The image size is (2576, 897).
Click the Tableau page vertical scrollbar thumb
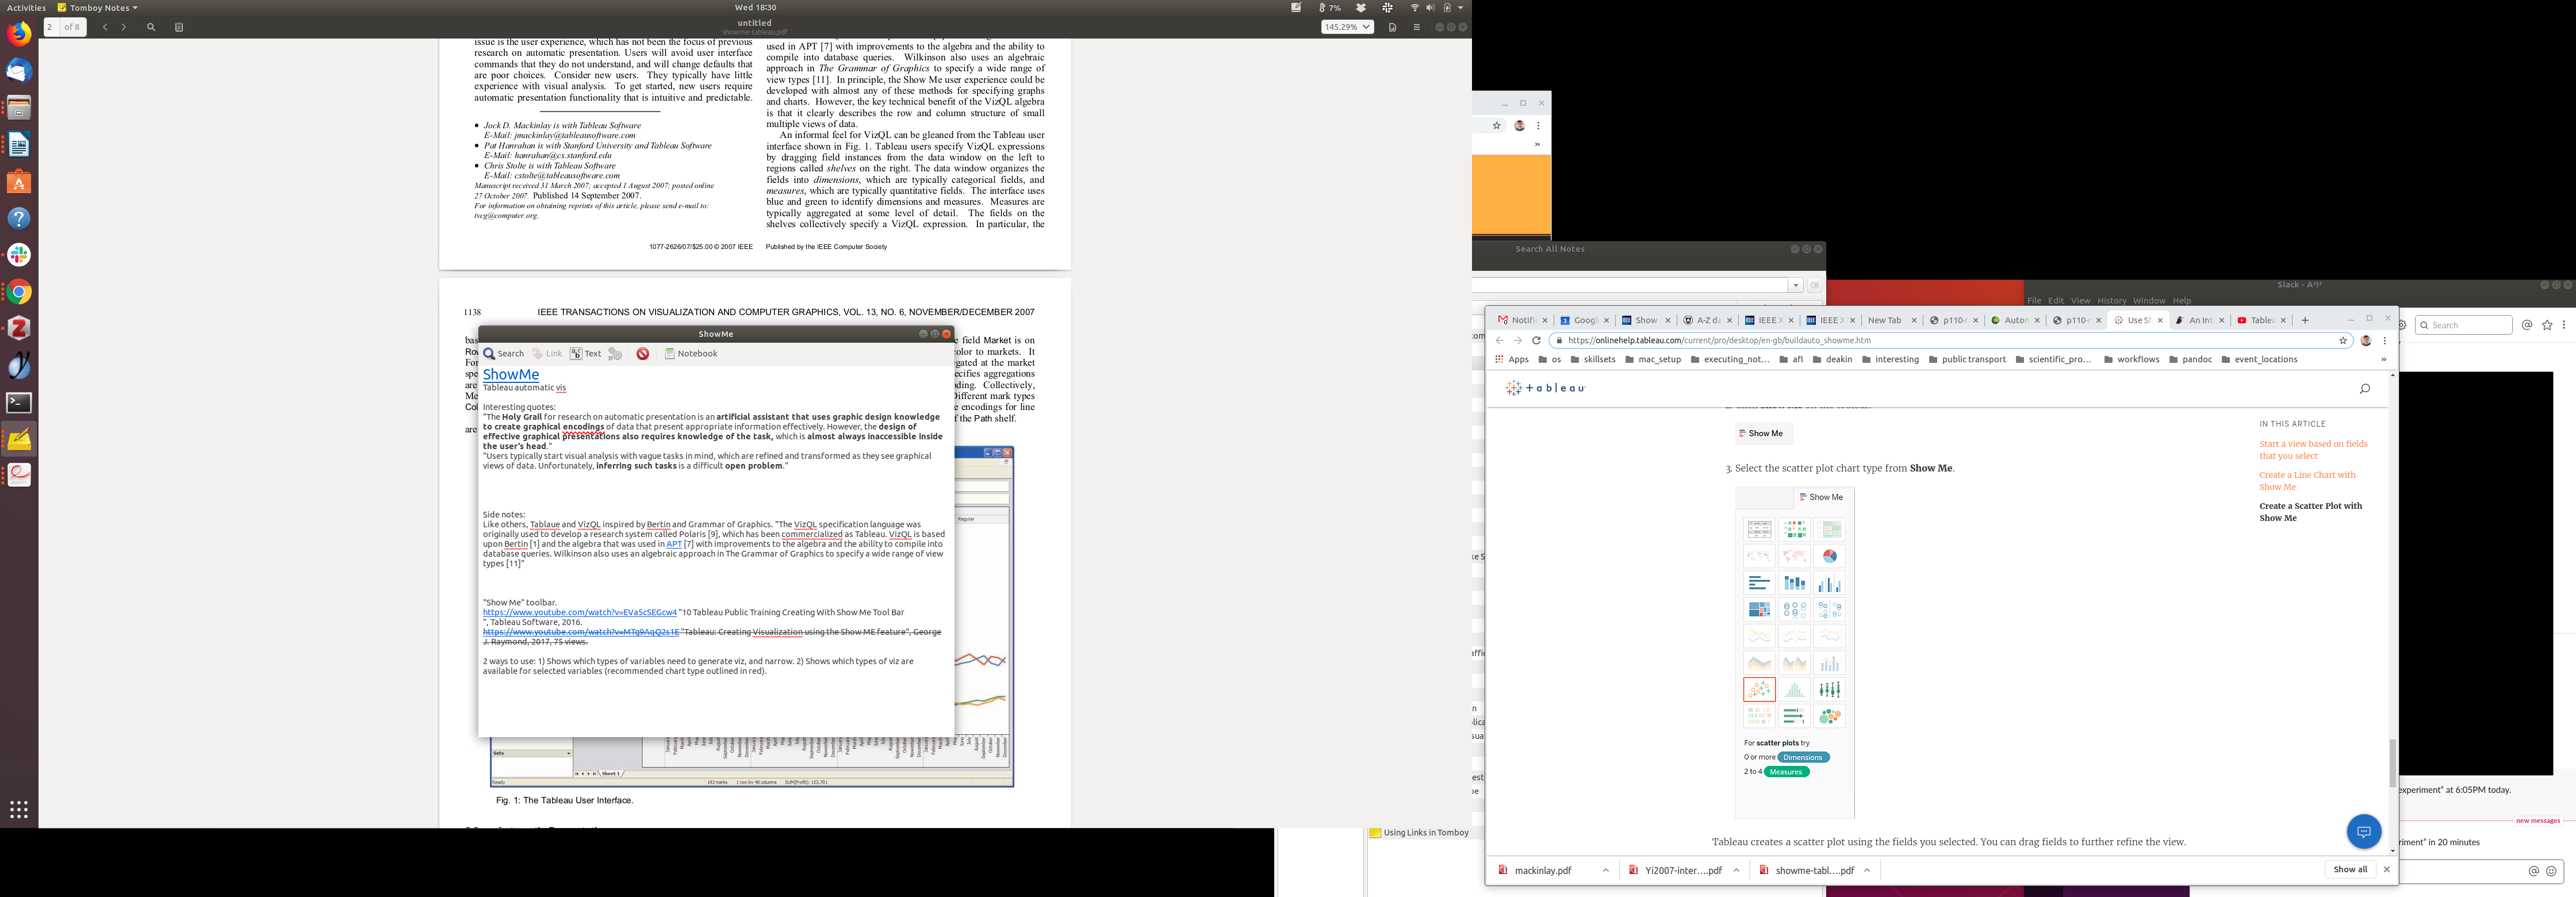(x=2392, y=763)
